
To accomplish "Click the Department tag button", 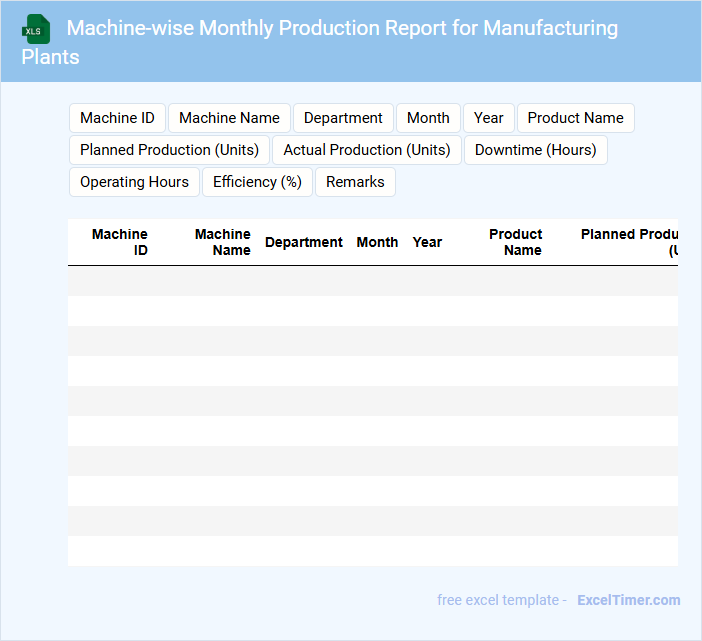I will (x=343, y=118).
